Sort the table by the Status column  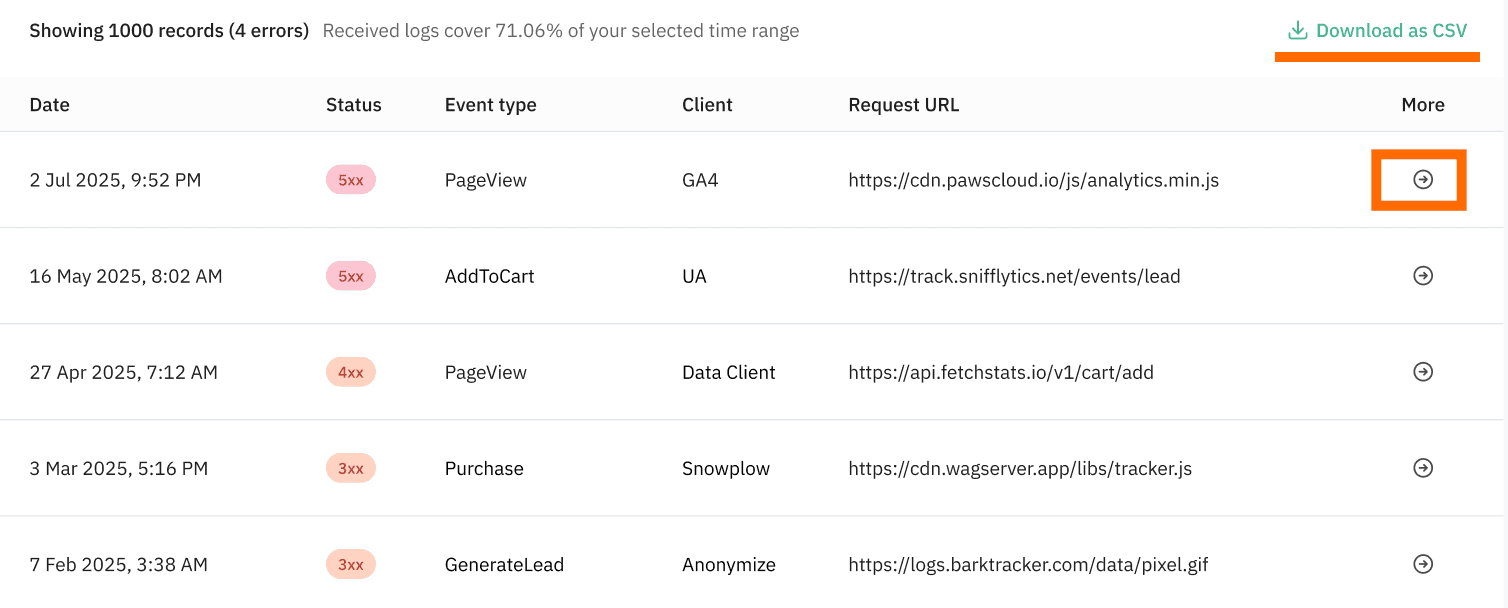tap(353, 104)
